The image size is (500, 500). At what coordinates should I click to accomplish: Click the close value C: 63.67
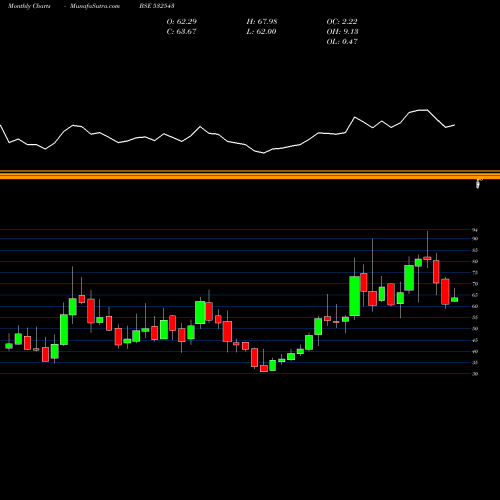coord(181,32)
